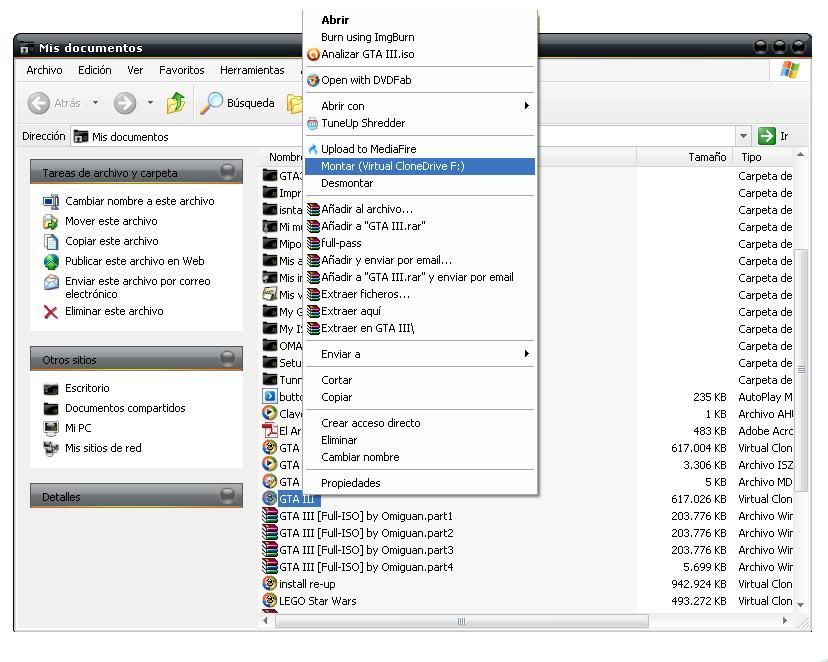Click the LEGO Star Wars disc image icon
Viewport: 828px width, 662px height.
270,601
